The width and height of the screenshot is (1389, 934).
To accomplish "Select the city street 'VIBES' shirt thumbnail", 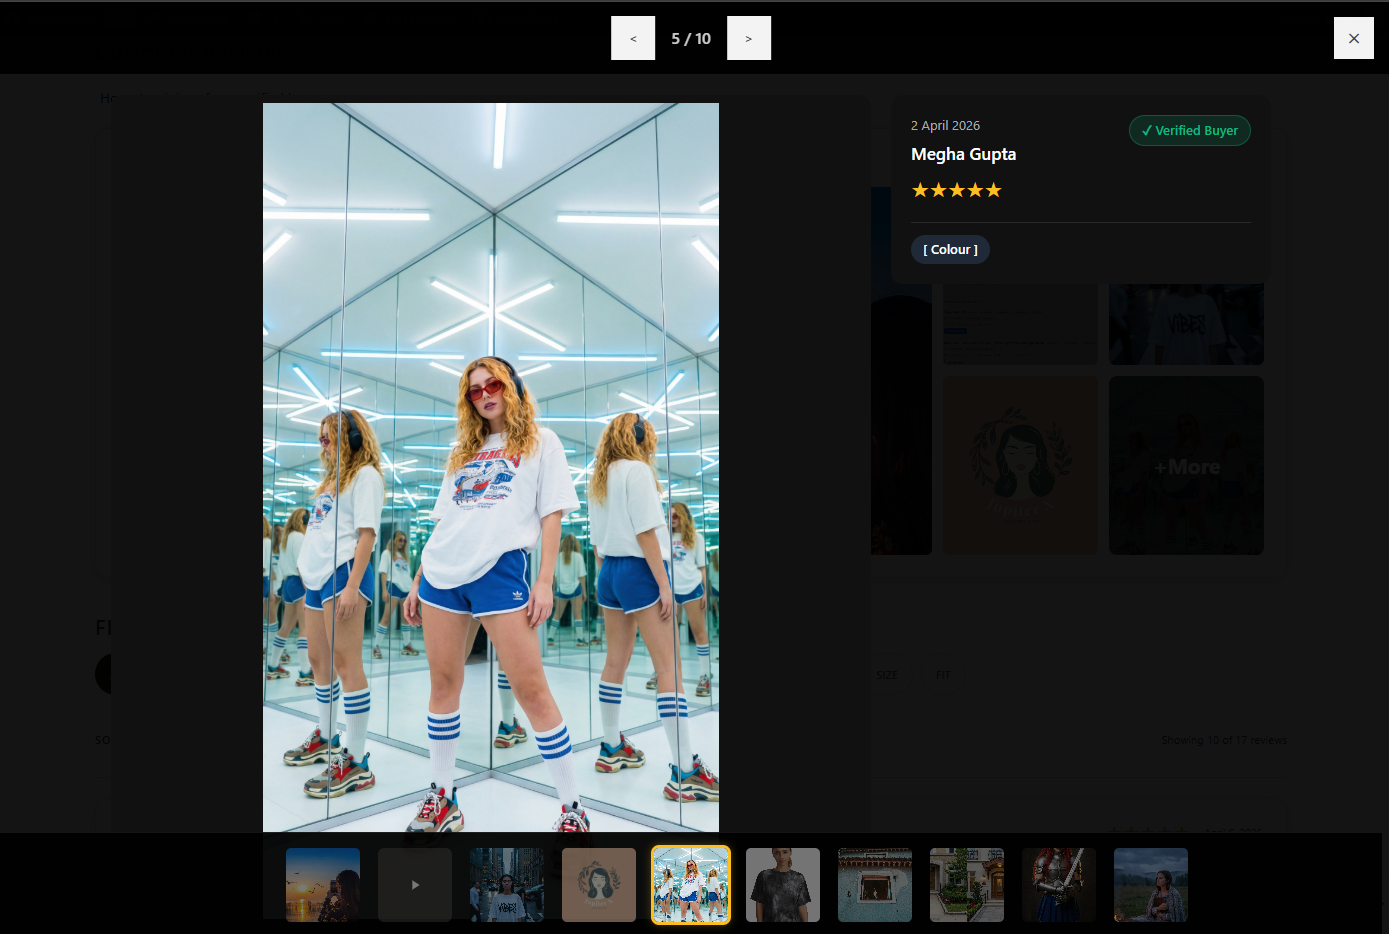I will pos(506,884).
